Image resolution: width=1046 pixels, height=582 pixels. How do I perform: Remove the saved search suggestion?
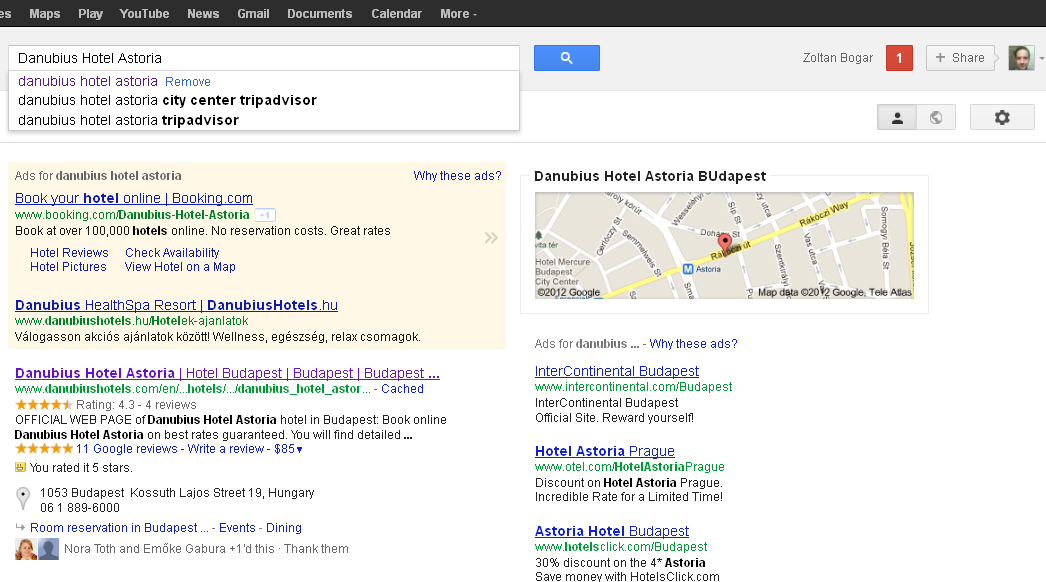pos(187,81)
